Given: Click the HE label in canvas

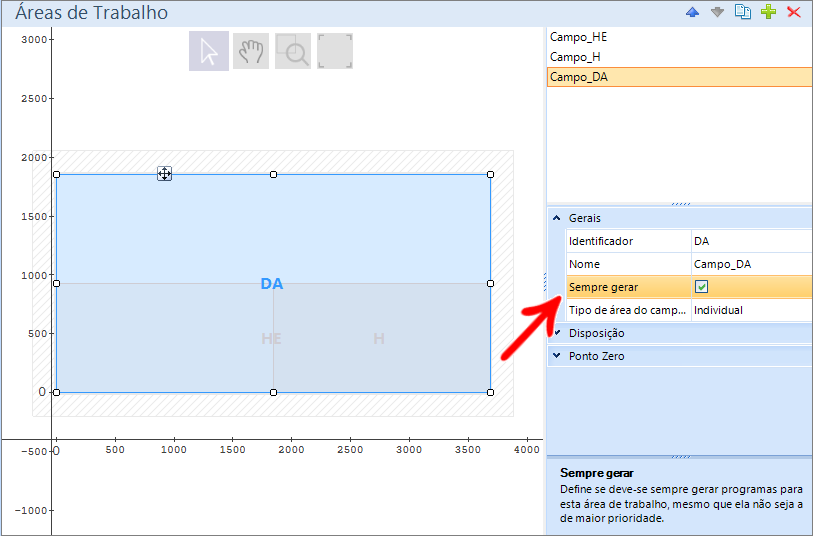Looking at the screenshot, I should (x=271, y=338).
